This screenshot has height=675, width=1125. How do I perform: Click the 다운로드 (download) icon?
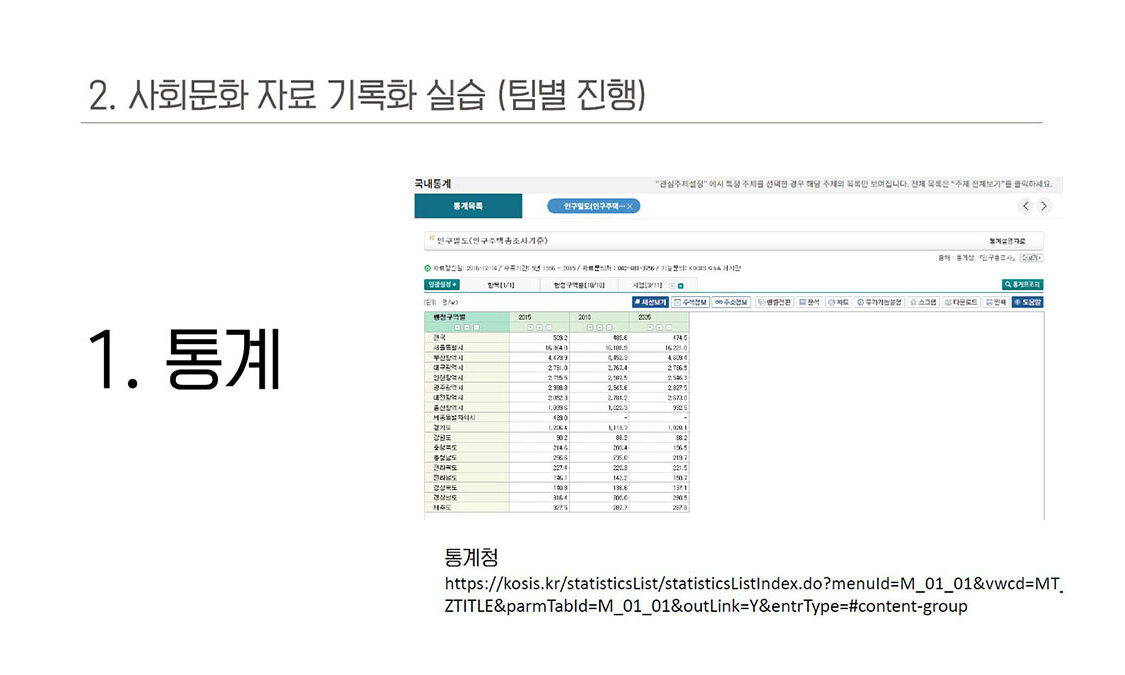tap(961, 304)
